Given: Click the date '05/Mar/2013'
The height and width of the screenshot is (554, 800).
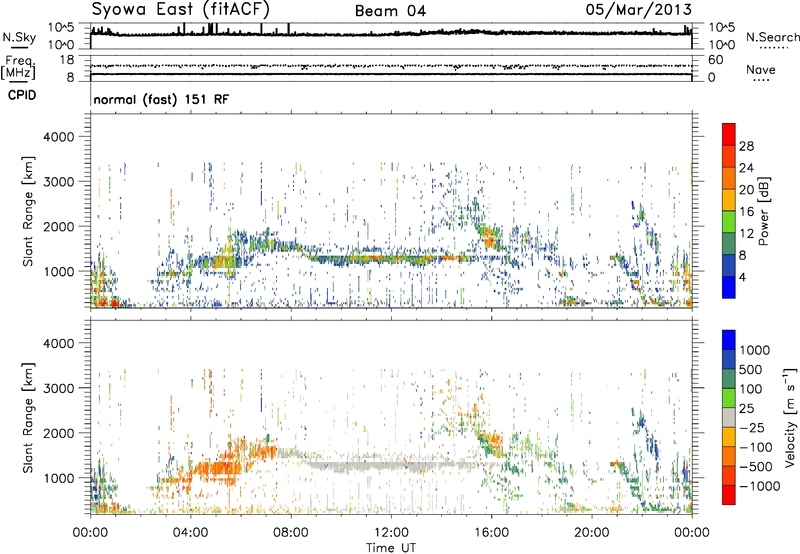Looking at the screenshot, I should tap(638, 10).
